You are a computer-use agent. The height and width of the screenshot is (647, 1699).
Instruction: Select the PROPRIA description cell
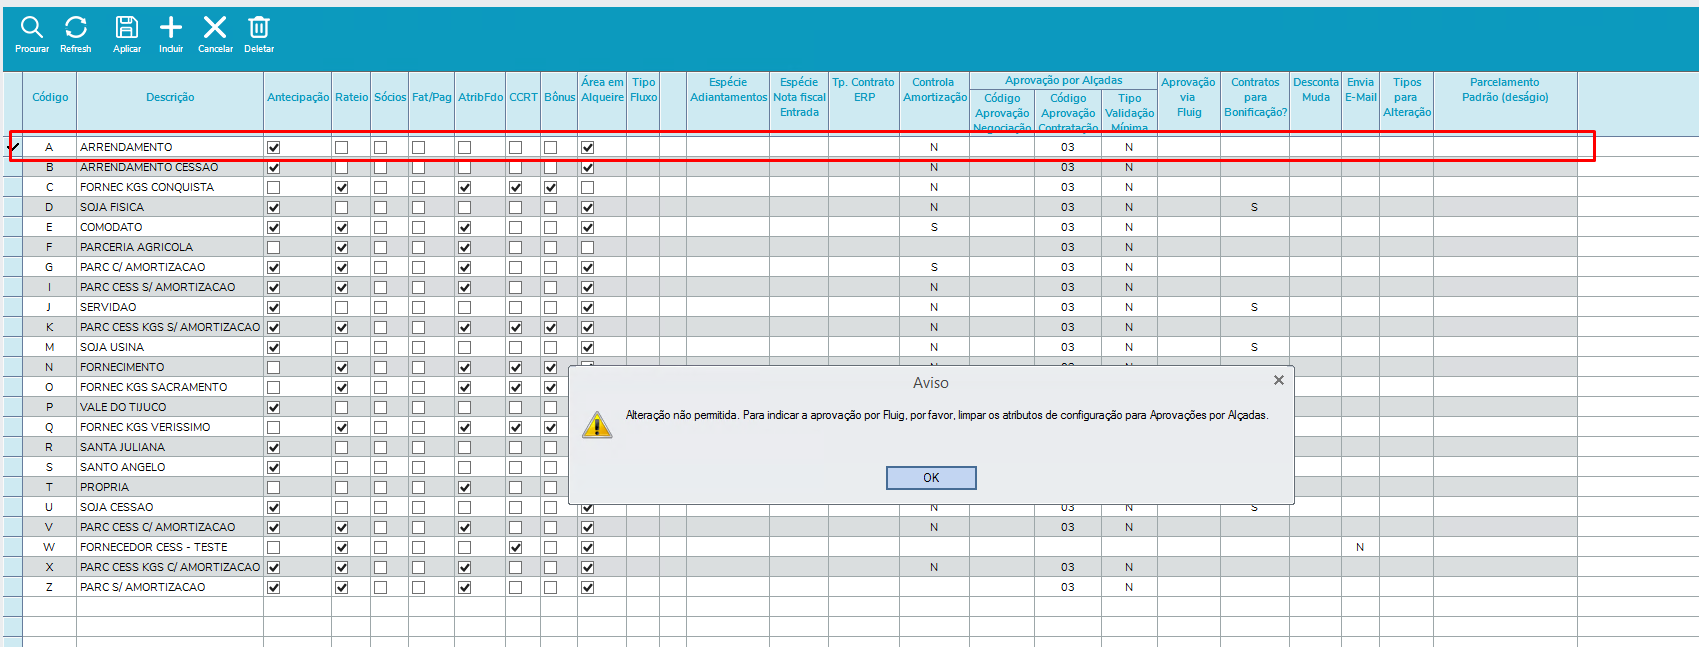[170, 487]
